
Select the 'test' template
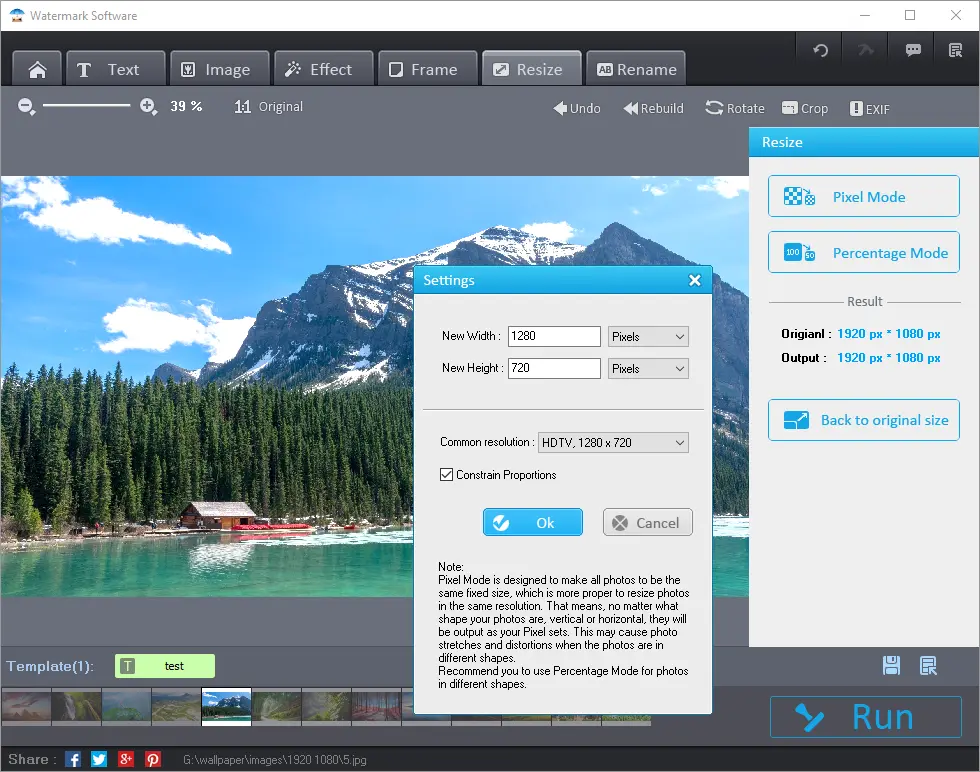165,666
